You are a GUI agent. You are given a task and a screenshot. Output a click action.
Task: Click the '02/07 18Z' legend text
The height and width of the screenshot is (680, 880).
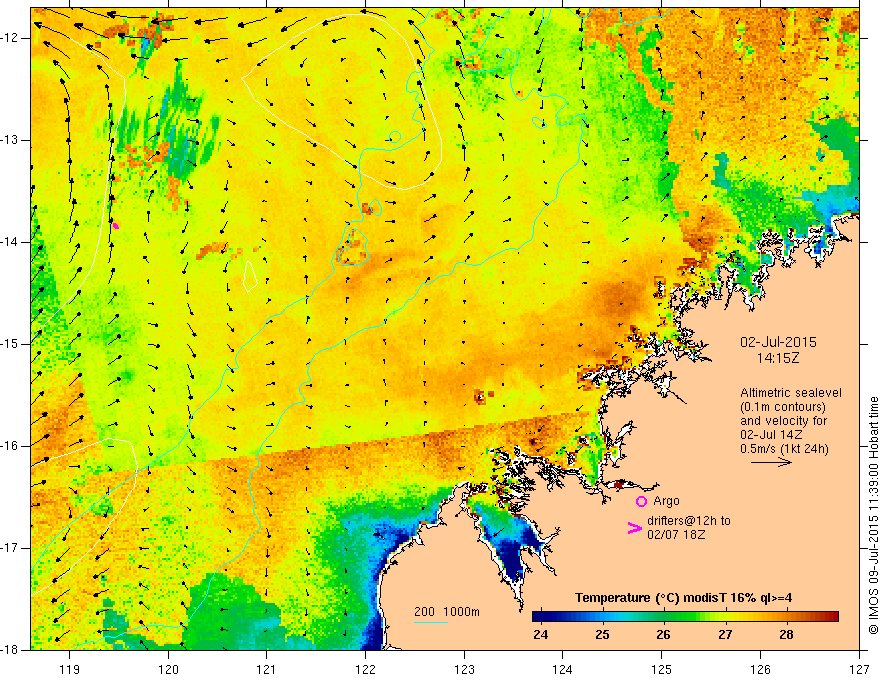tap(676, 535)
